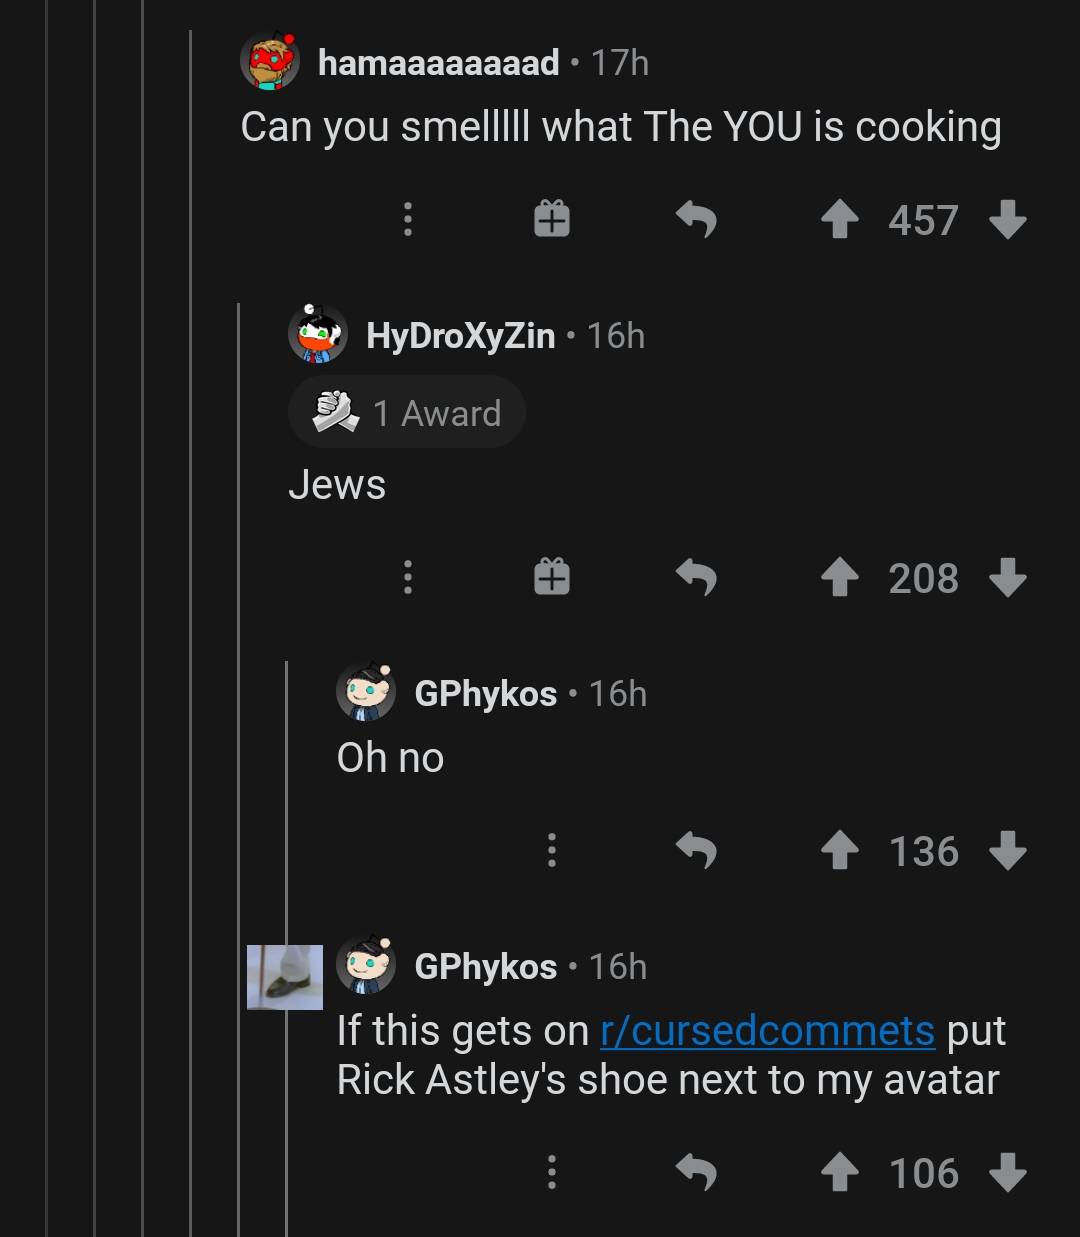Give an award to hamaaaaaaaad's comment
Screen dimensions: 1080x1237
point(551,220)
